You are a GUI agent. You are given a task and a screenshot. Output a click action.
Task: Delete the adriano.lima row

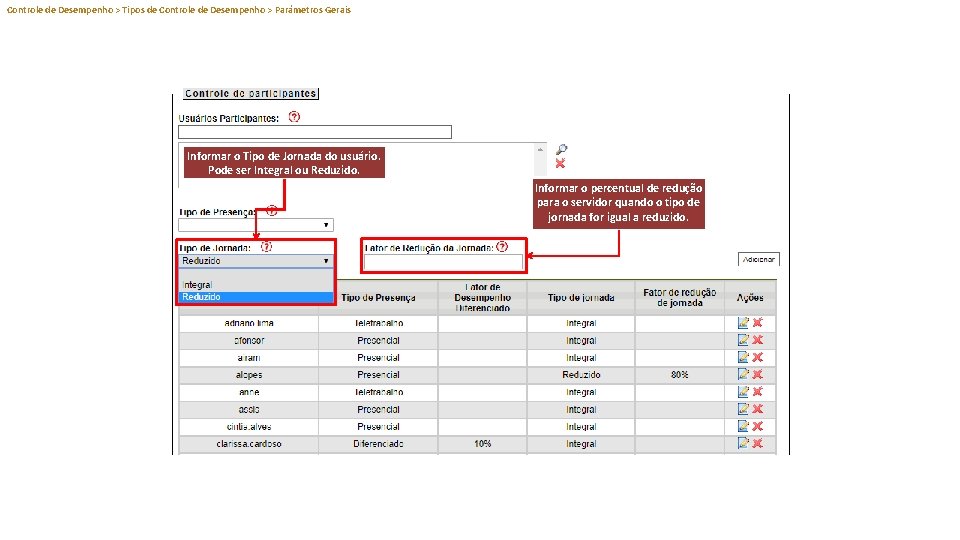coord(758,323)
